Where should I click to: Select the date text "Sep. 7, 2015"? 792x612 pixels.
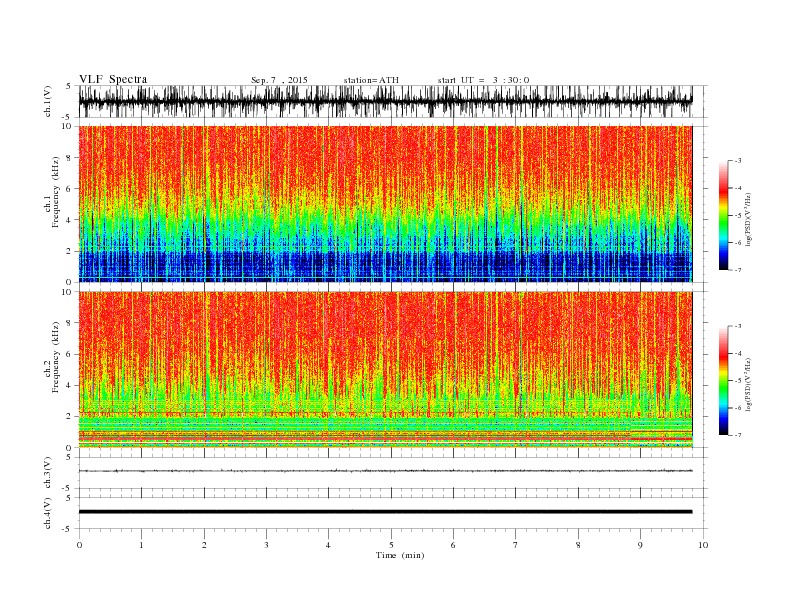tap(279, 80)
